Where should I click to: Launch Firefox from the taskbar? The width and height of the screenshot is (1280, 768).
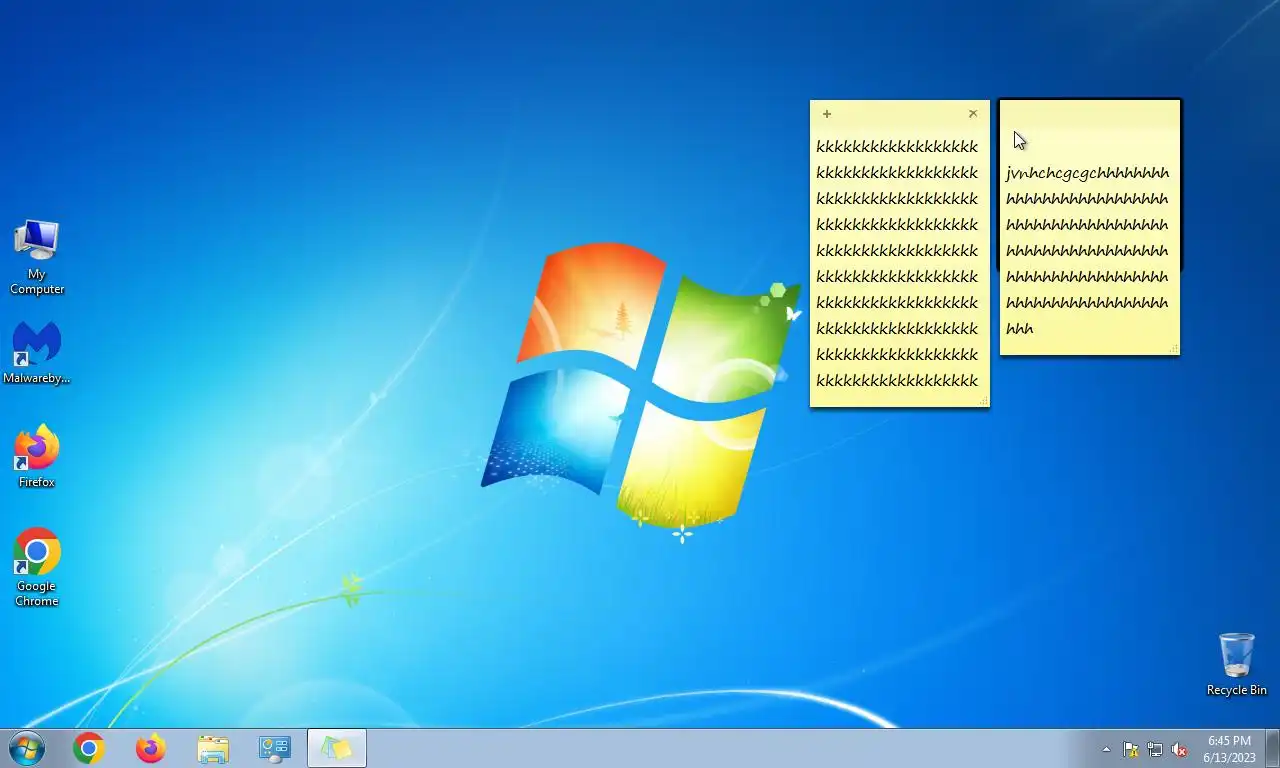pyautogui.click(x=151, y=748)
